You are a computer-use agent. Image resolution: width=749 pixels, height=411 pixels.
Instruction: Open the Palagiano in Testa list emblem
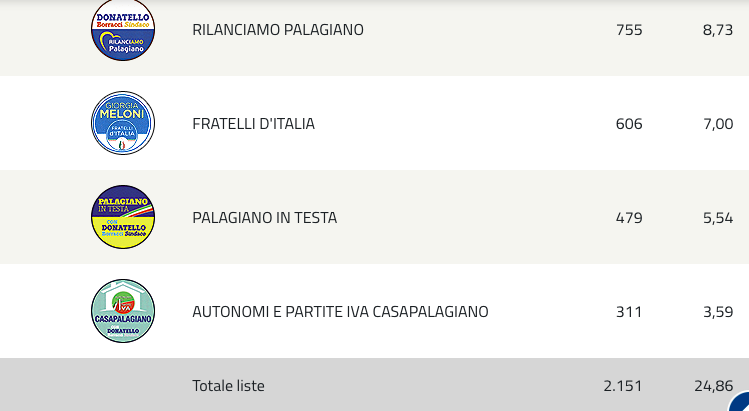[x=123, y=217]
